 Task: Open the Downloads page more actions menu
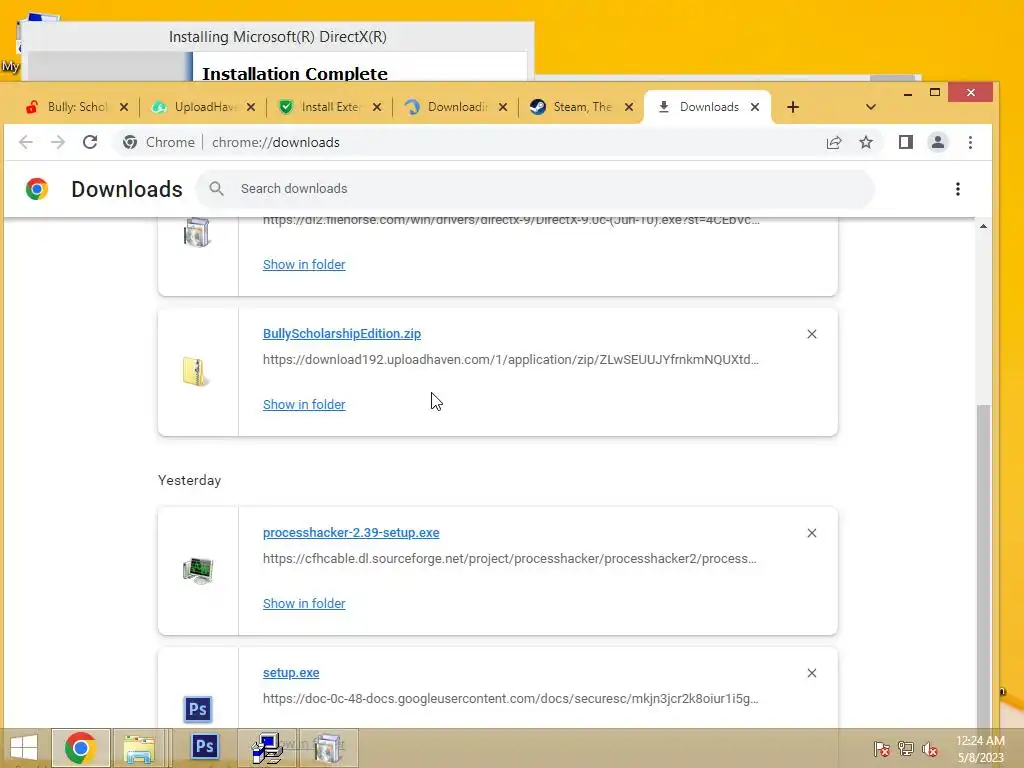pos(958,189)
